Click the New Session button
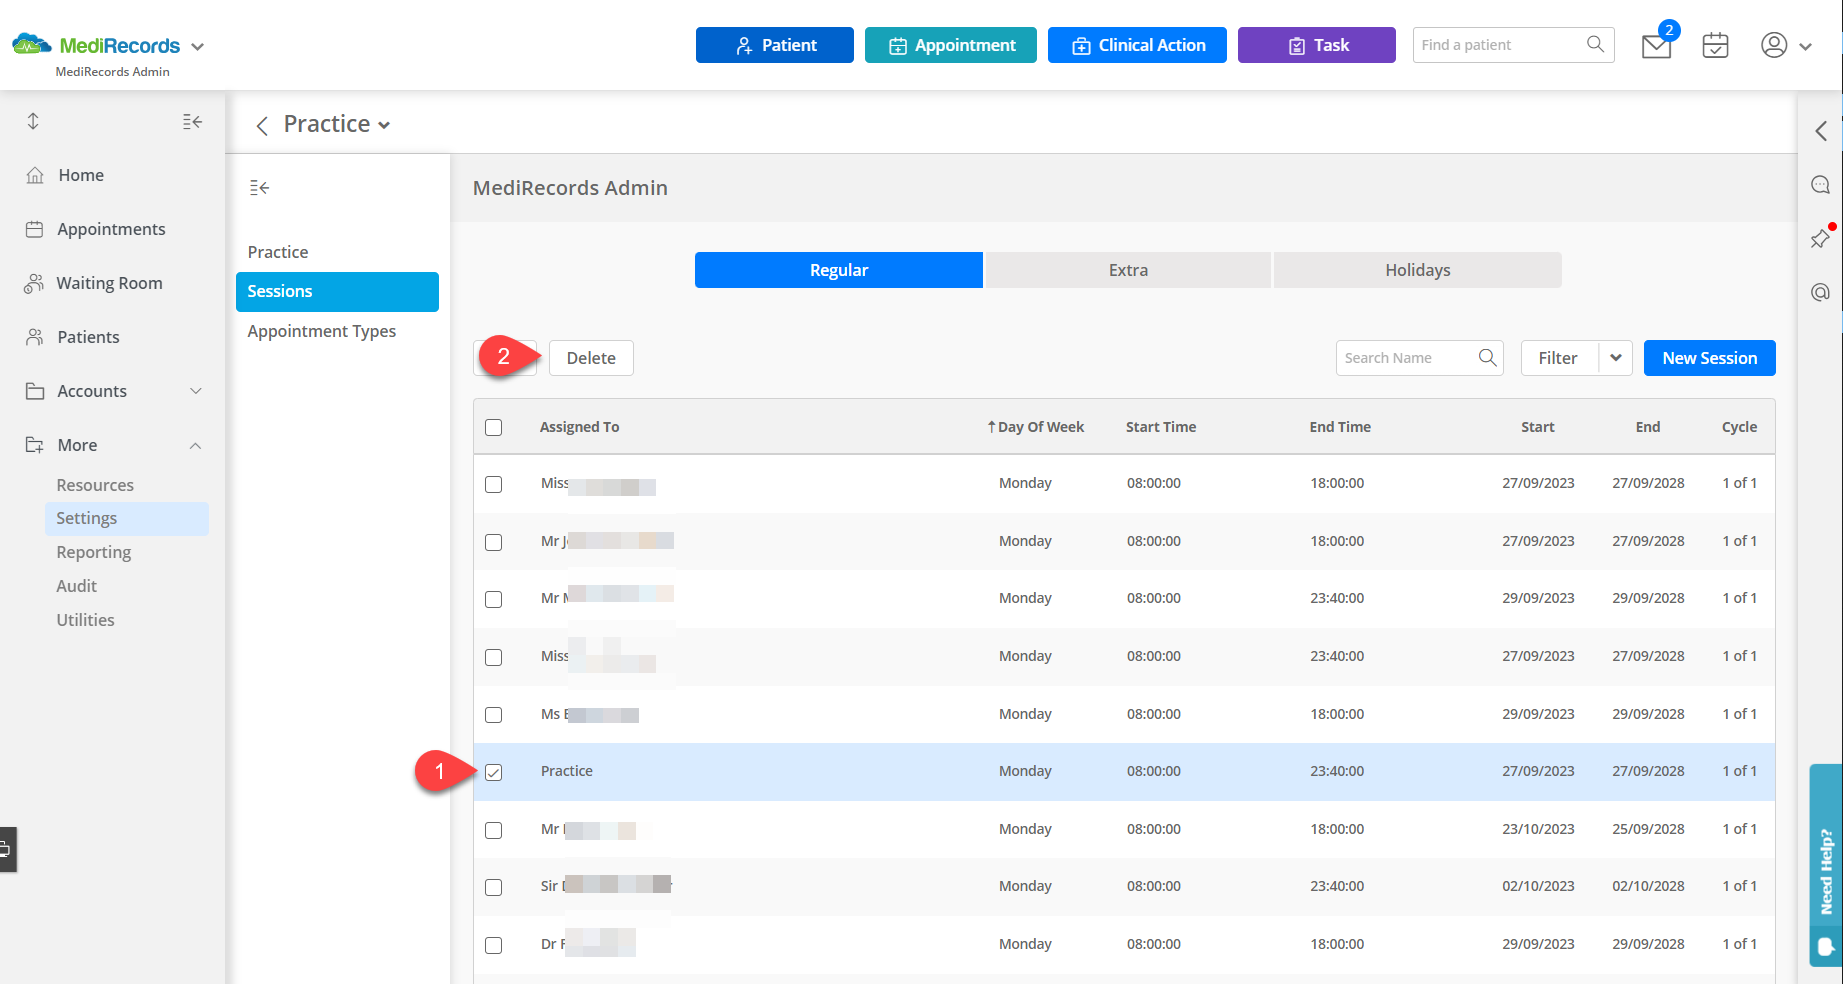 pyautogui.click(x=1709, y=358)
